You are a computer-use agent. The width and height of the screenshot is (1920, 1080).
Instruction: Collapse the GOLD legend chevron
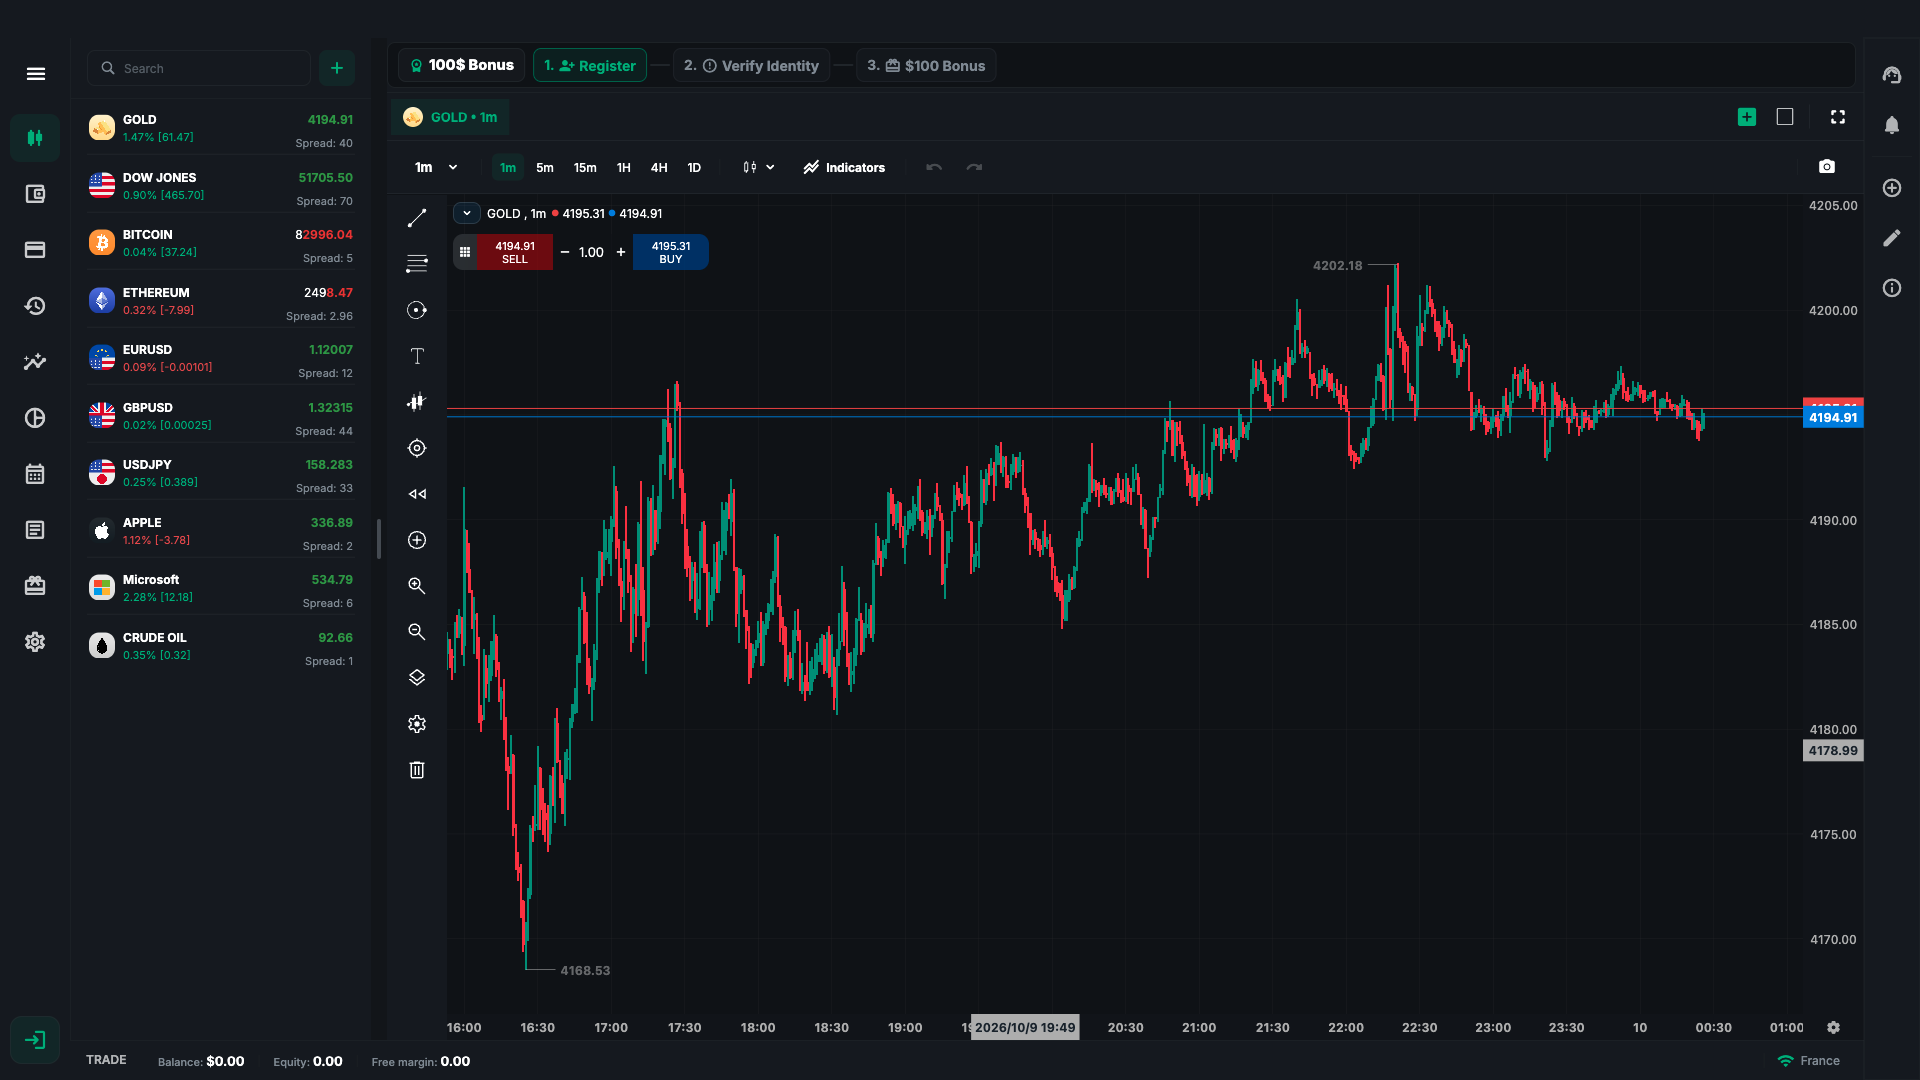point(467,213)
